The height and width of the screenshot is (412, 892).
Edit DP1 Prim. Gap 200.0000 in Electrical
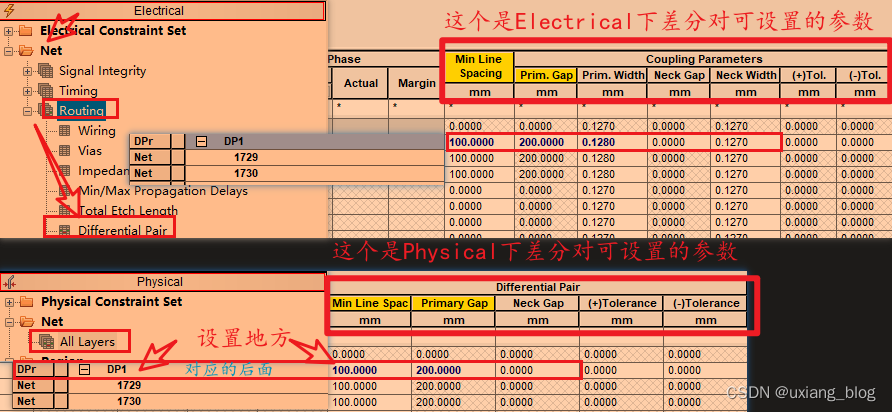tap(546, 142)
